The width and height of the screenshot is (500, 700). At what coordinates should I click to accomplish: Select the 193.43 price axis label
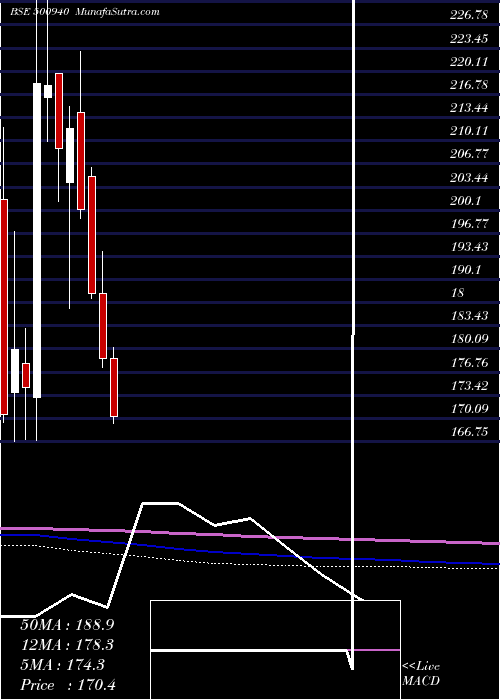[x=469, y=247]
